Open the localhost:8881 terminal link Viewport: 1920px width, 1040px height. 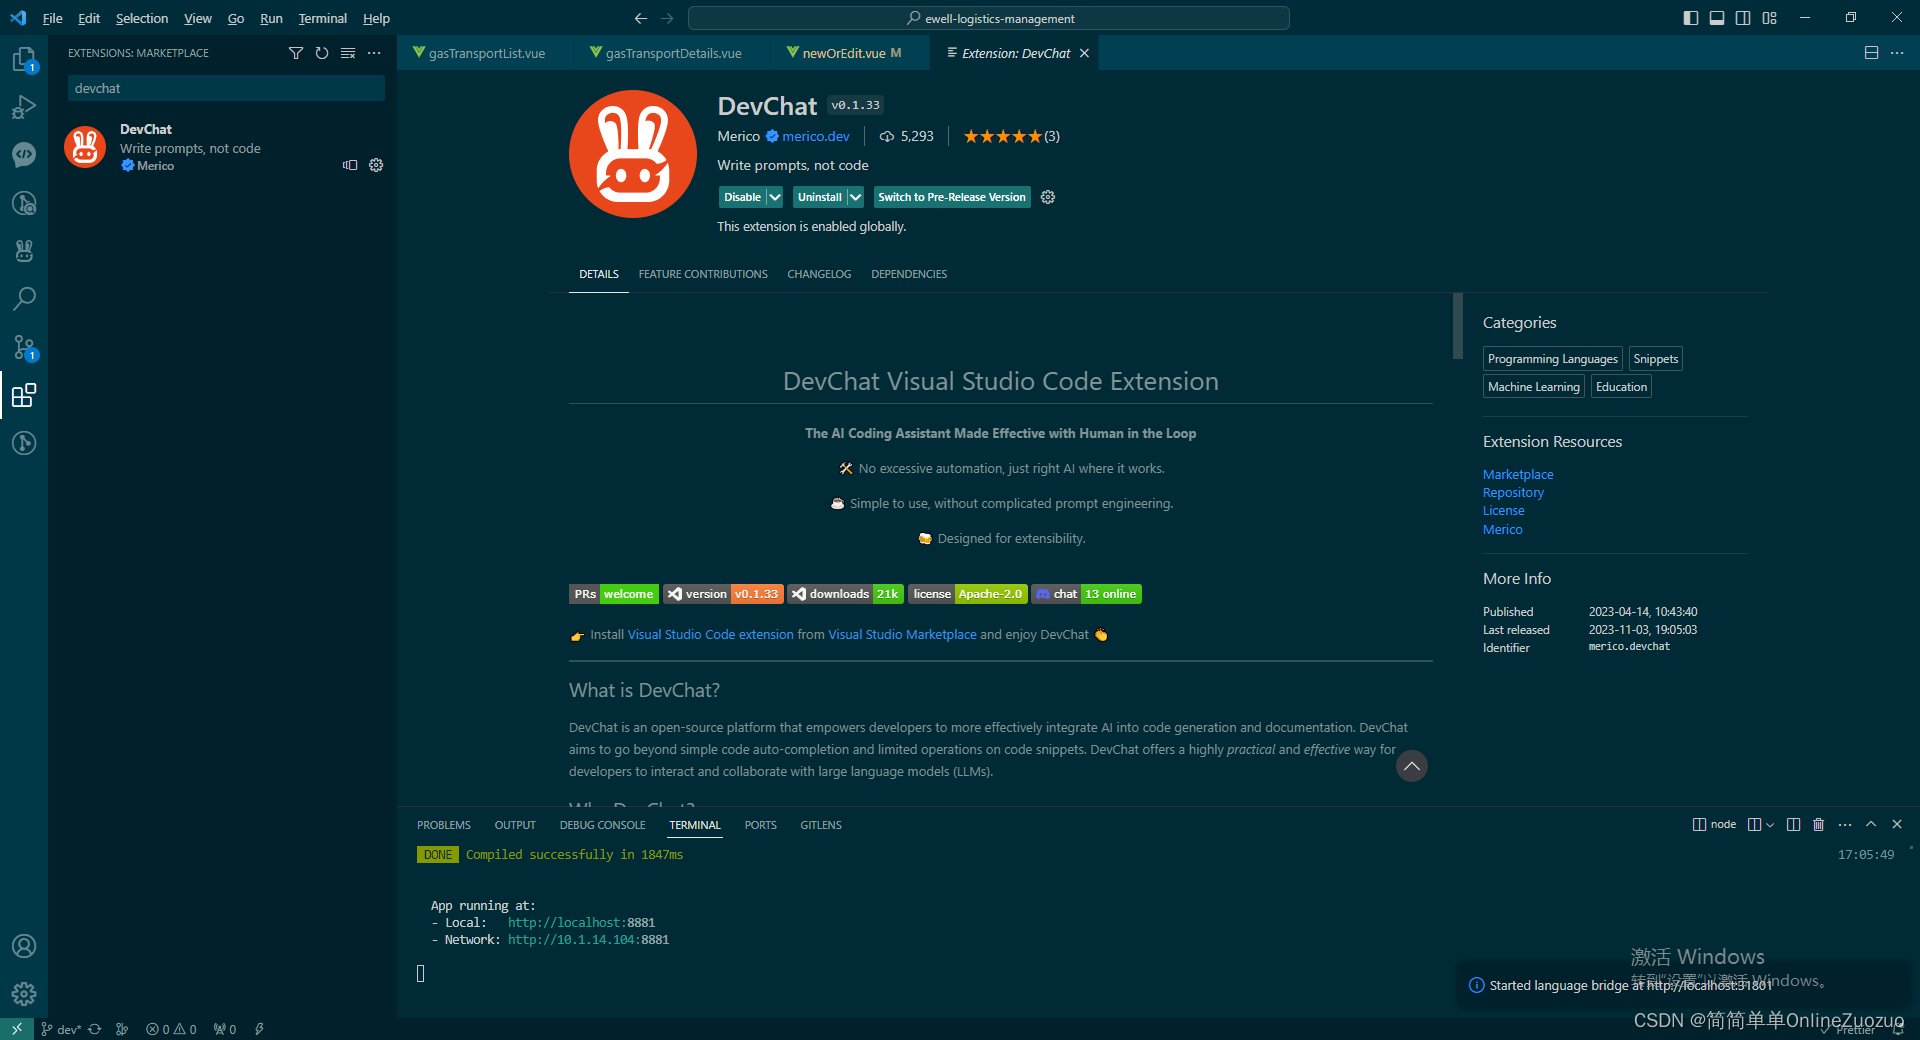(x=581, y=923)
